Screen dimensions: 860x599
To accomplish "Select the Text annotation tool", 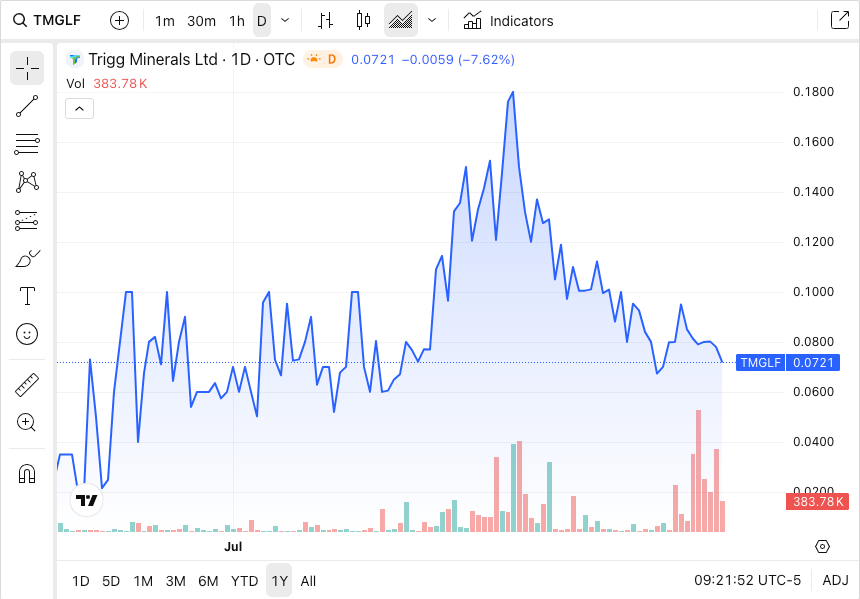I will (27, 296).
